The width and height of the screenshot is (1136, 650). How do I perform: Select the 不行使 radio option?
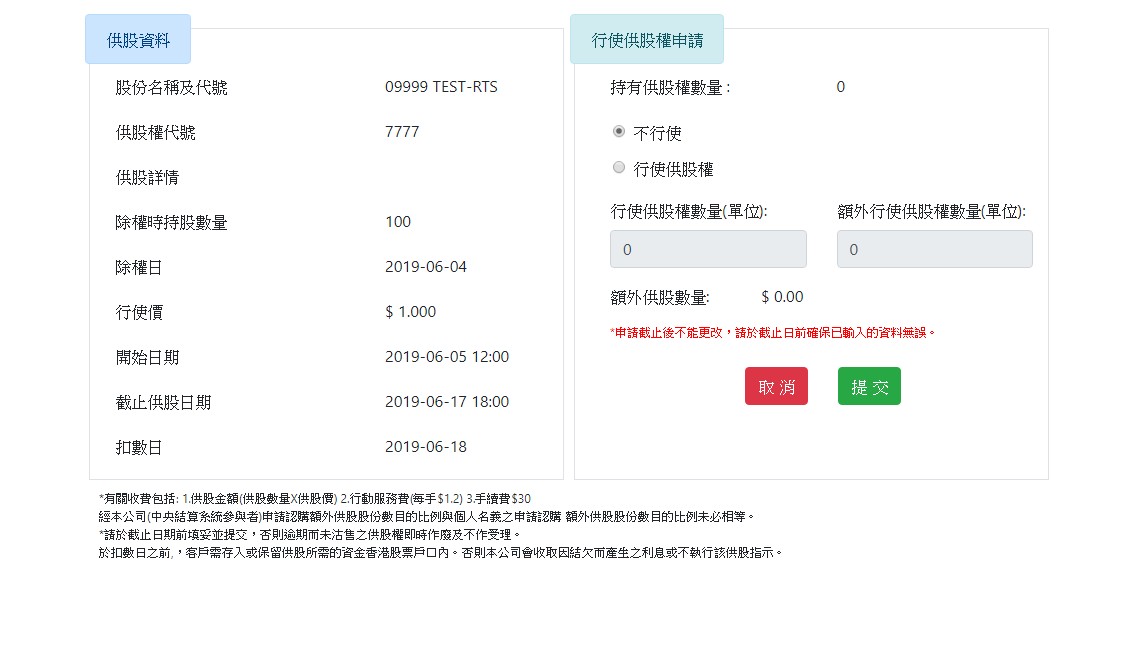[x=618, y=131]
